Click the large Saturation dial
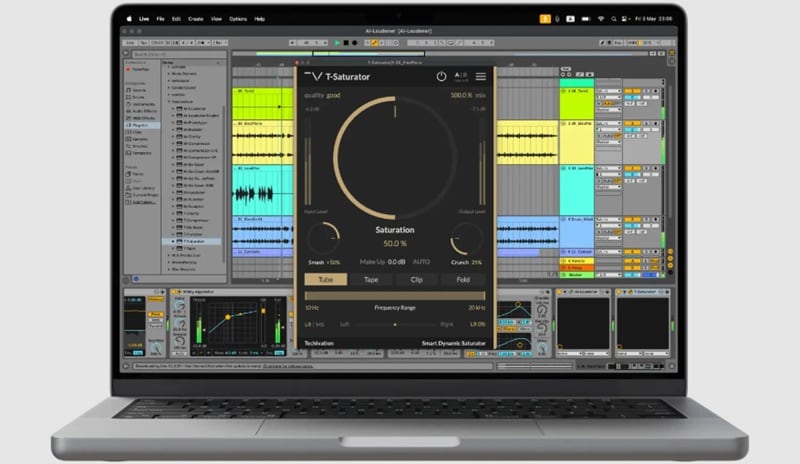This screenshot has height=464, width=800. [x=395, y=158]
